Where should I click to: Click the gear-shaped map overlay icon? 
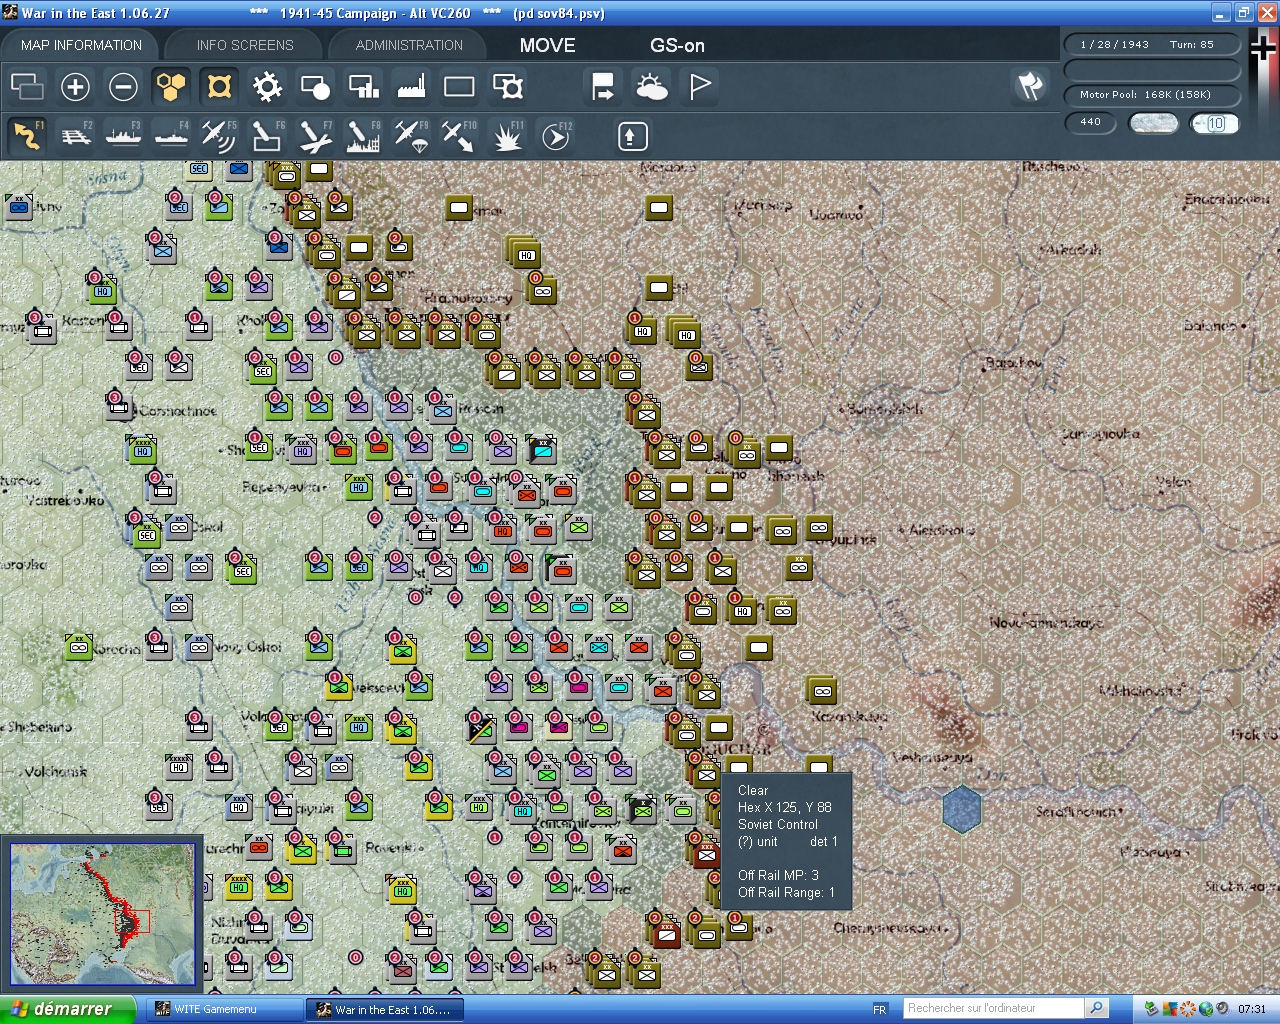point(267,87)
